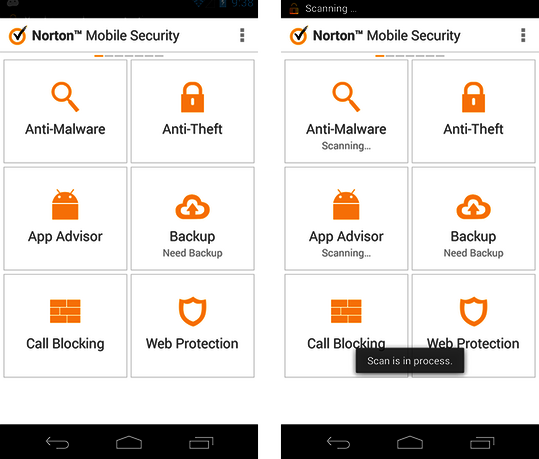Open App Advisor android icon on left phone
539x459 pixels.
coord(65,204)
